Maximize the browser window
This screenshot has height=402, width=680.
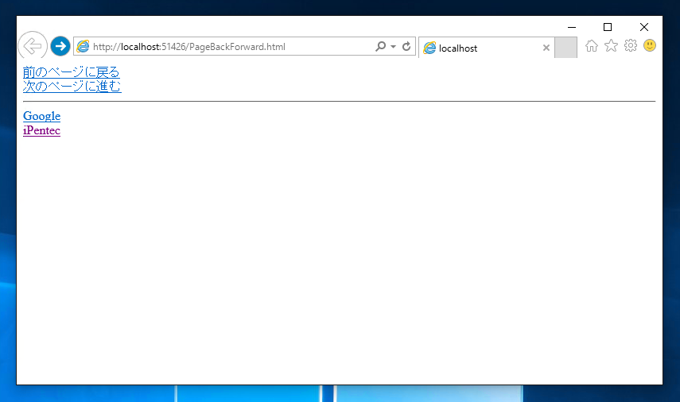tap(608, 27)
